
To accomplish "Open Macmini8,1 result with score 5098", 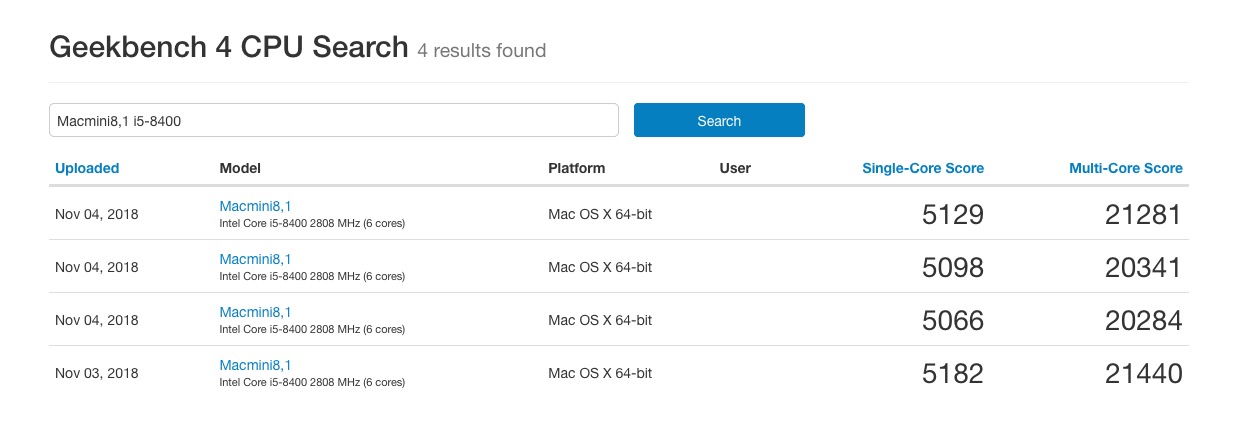I will [x=255, y=259].
